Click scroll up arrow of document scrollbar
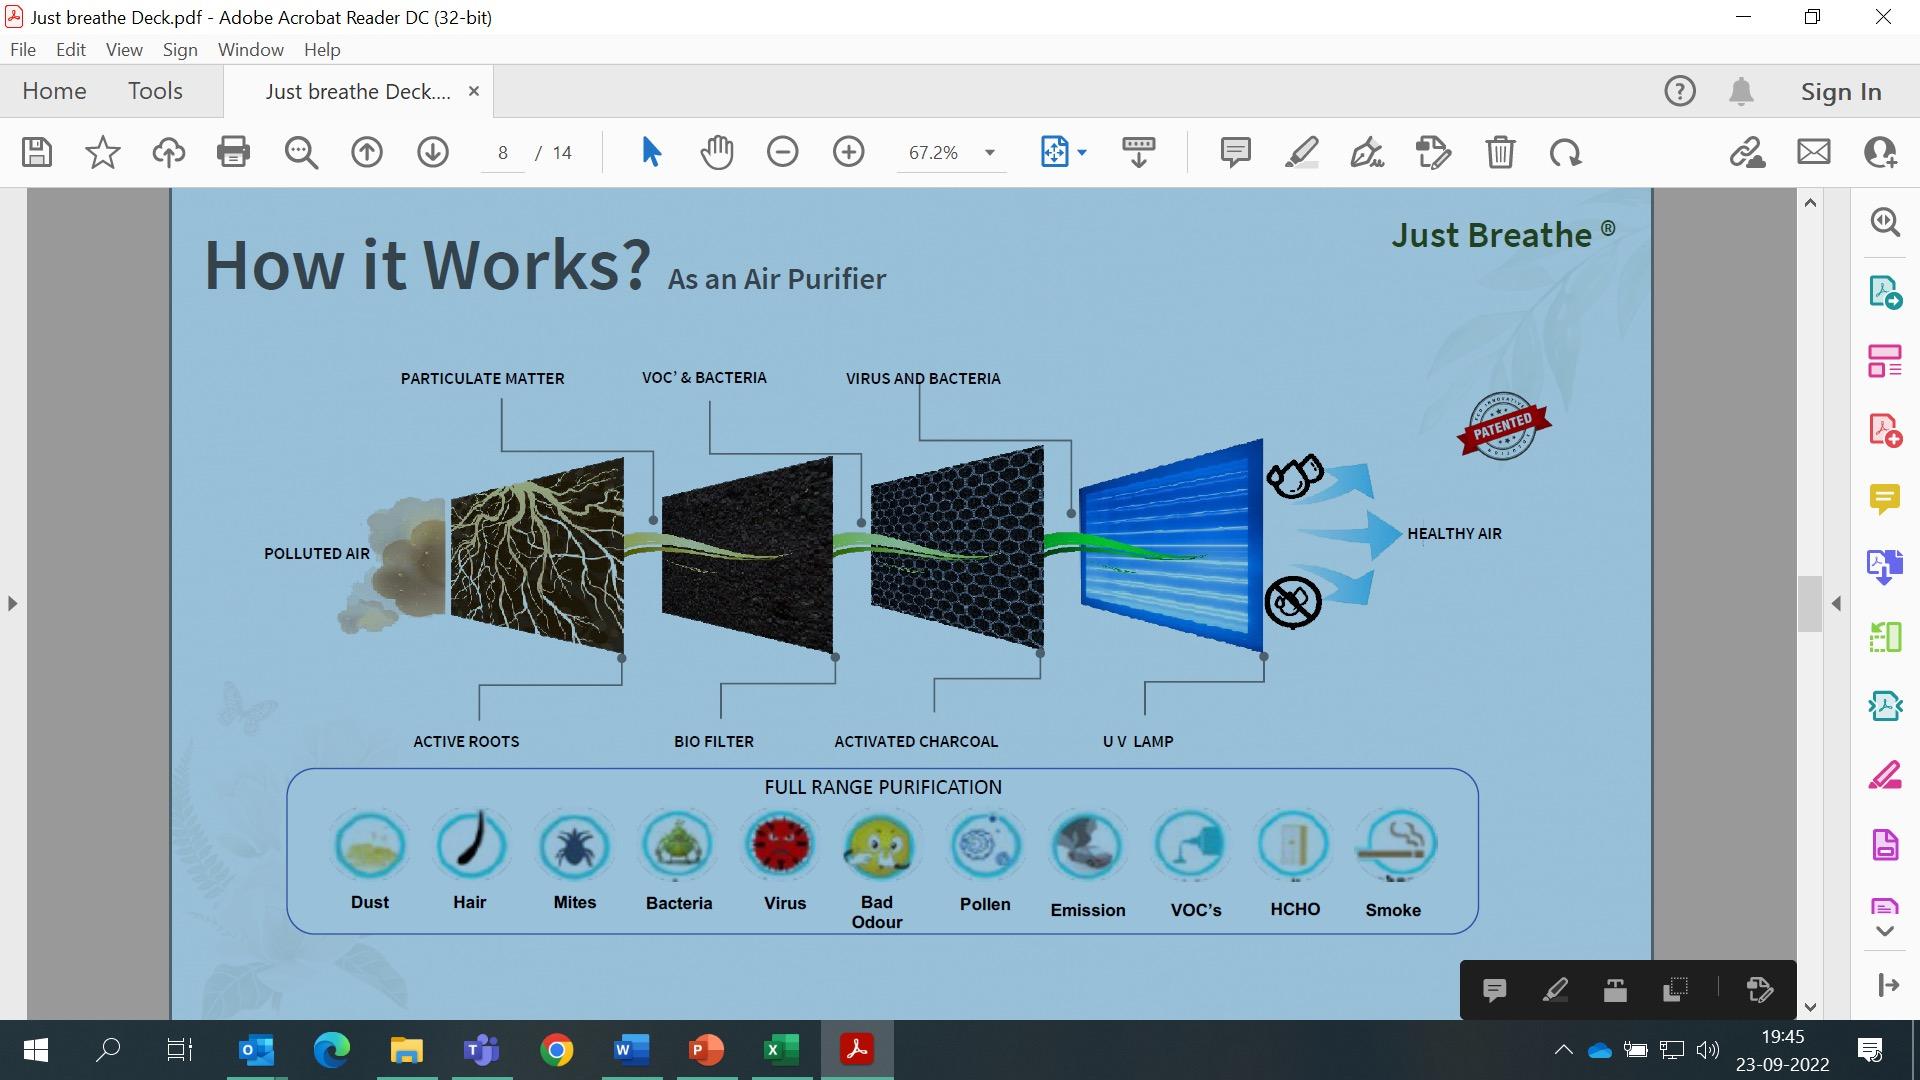 (x=1810, y=203)
